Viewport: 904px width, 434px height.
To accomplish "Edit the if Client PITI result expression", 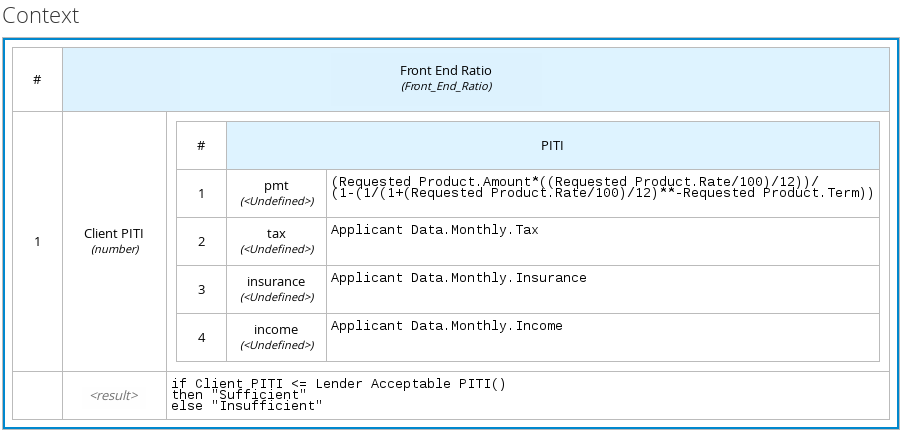I will (x=527, y=396).
